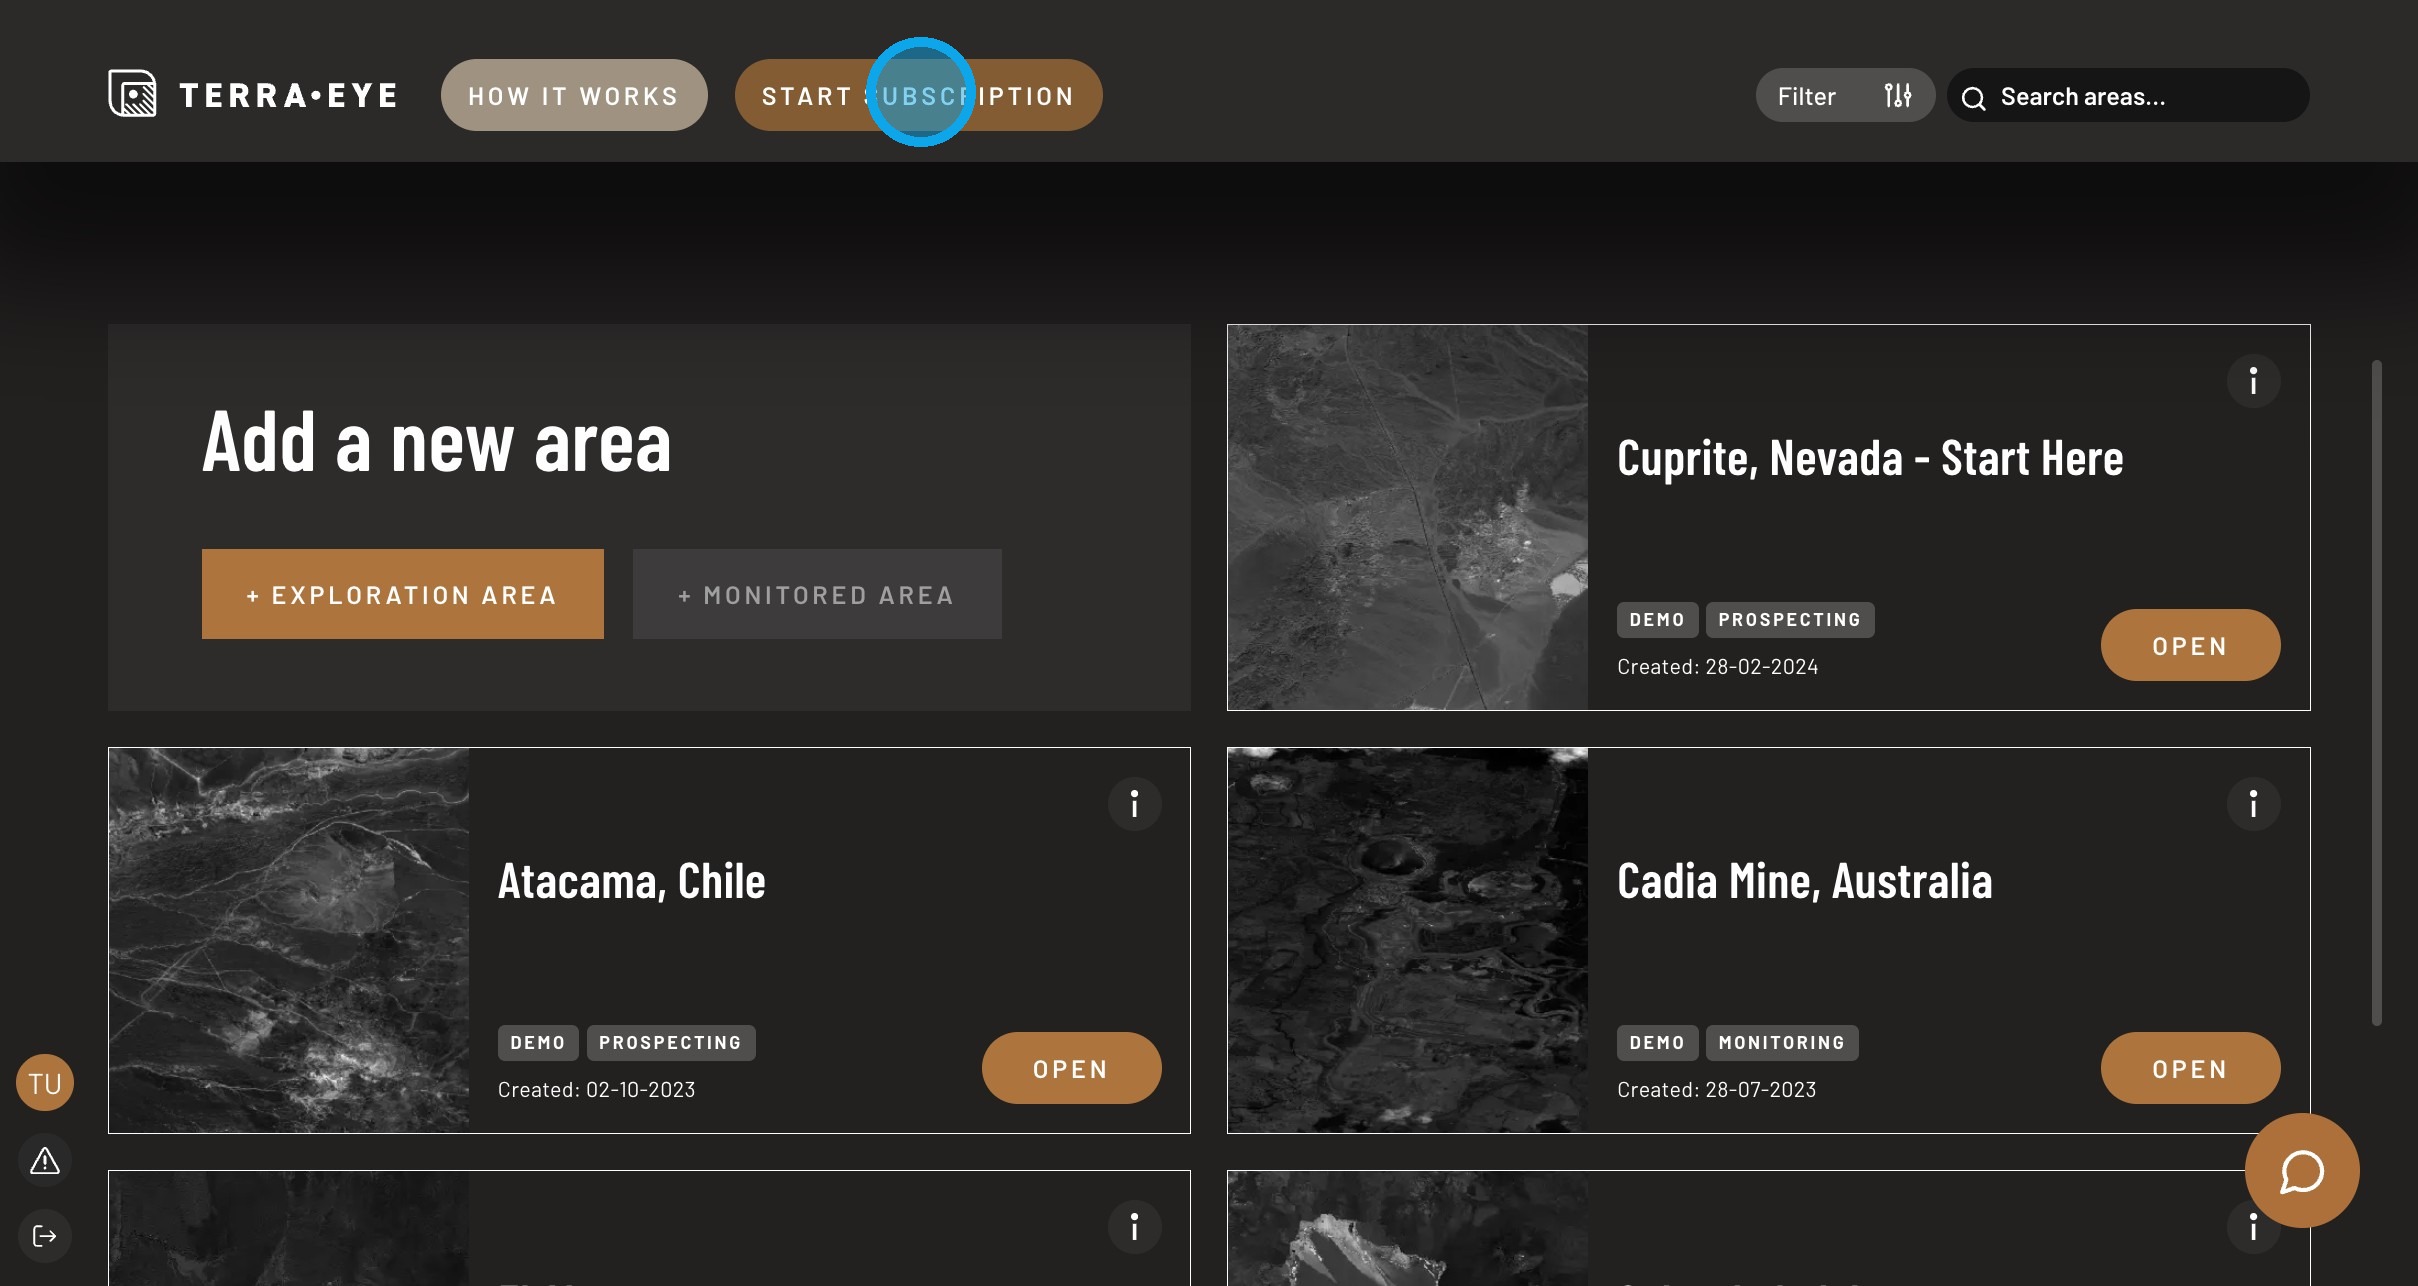Viewport: 2418px width, 1286px height.
Task: Expand the Filter dropdown
Action: pos(1808,96)
